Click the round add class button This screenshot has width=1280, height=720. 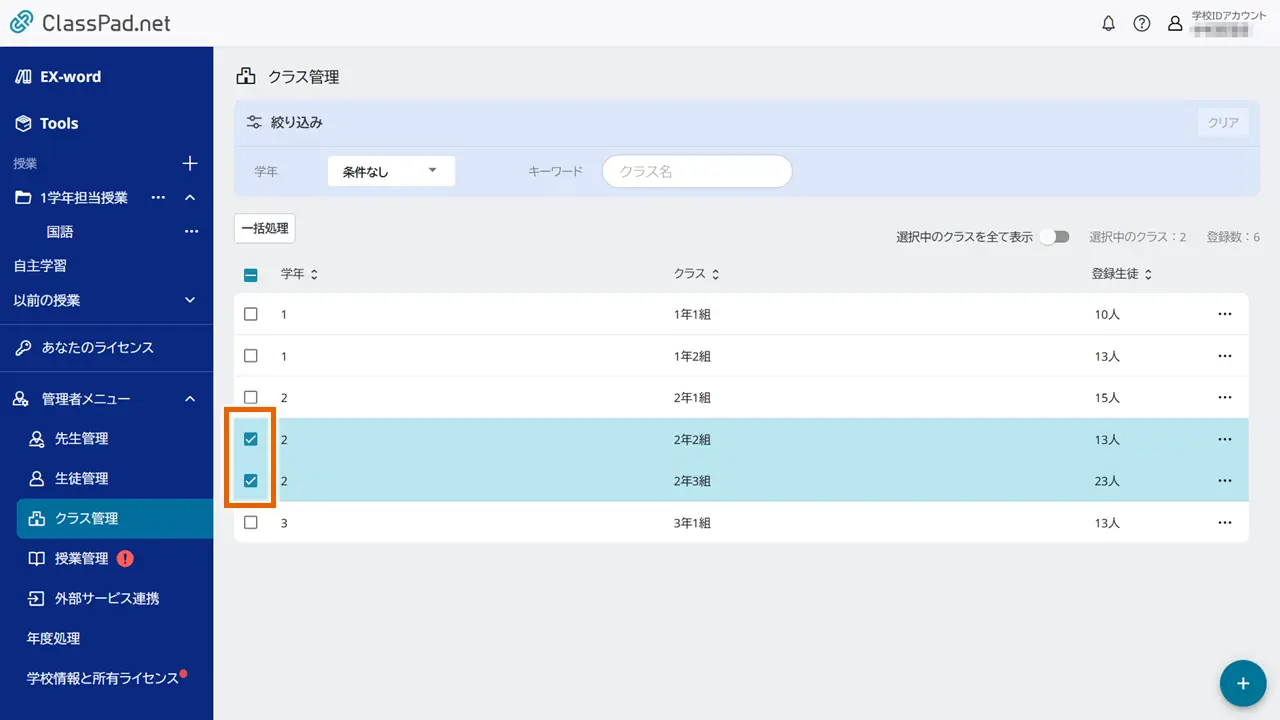[x=1243, y=684]
